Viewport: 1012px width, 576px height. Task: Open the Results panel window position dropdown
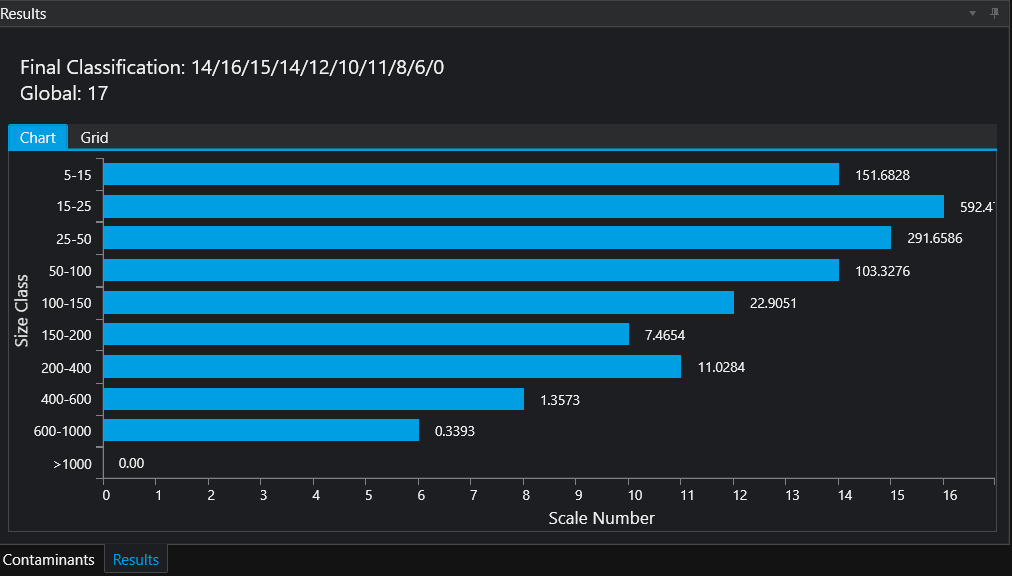click(973, 13)
